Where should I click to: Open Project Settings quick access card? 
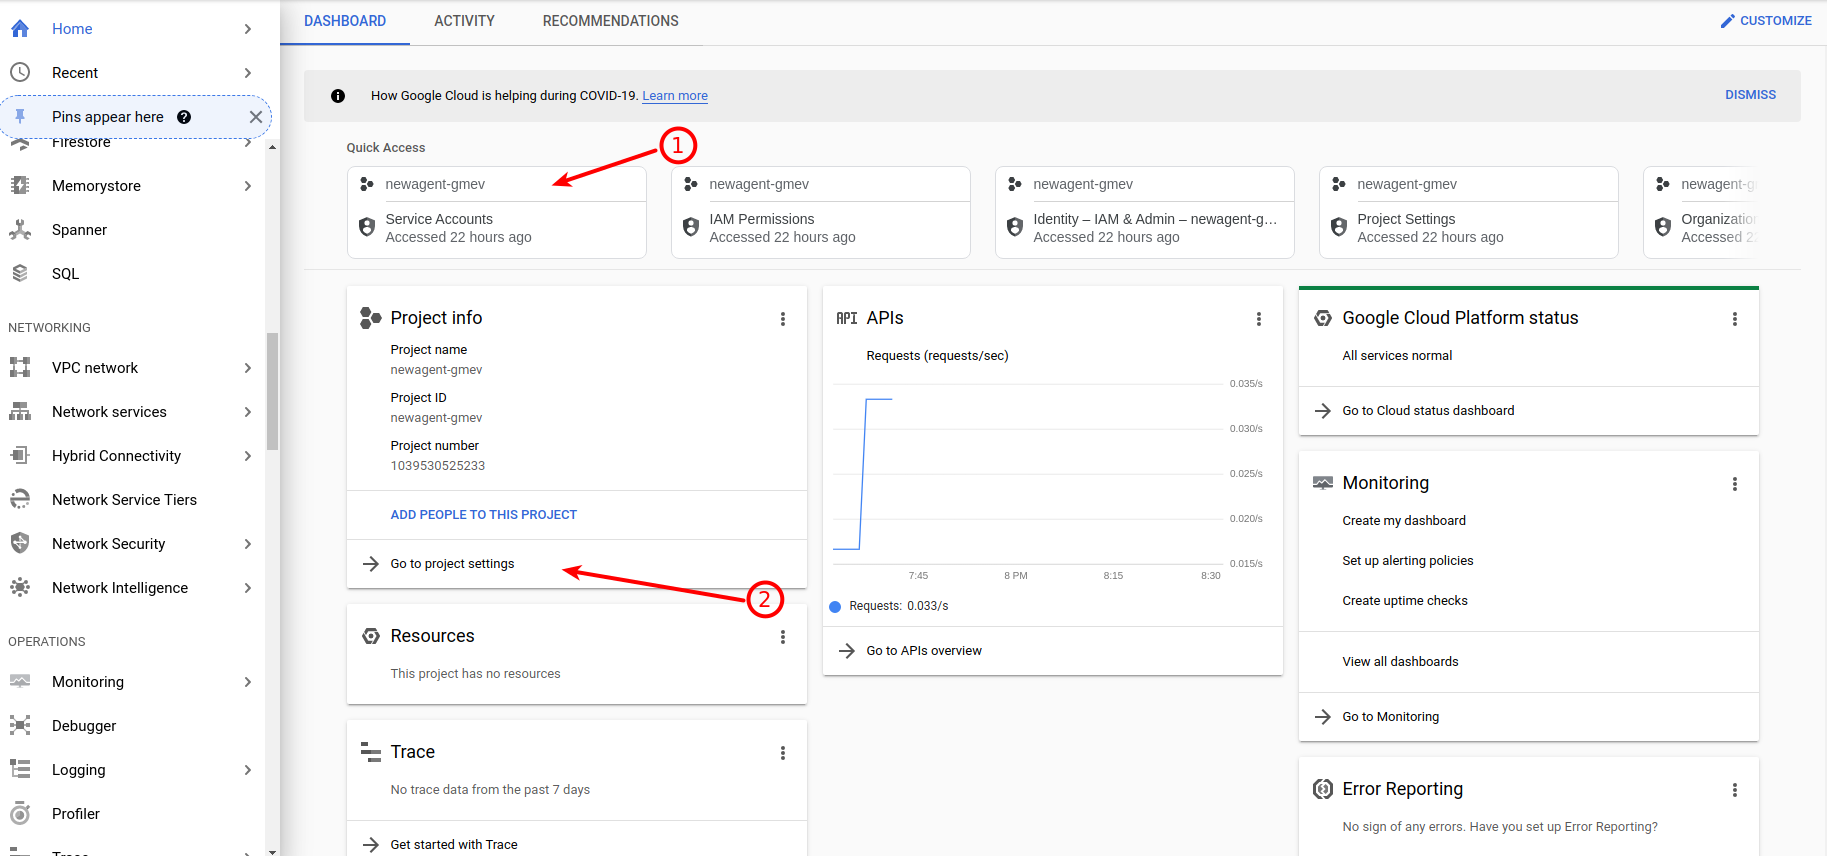[x=1469, y=213]
